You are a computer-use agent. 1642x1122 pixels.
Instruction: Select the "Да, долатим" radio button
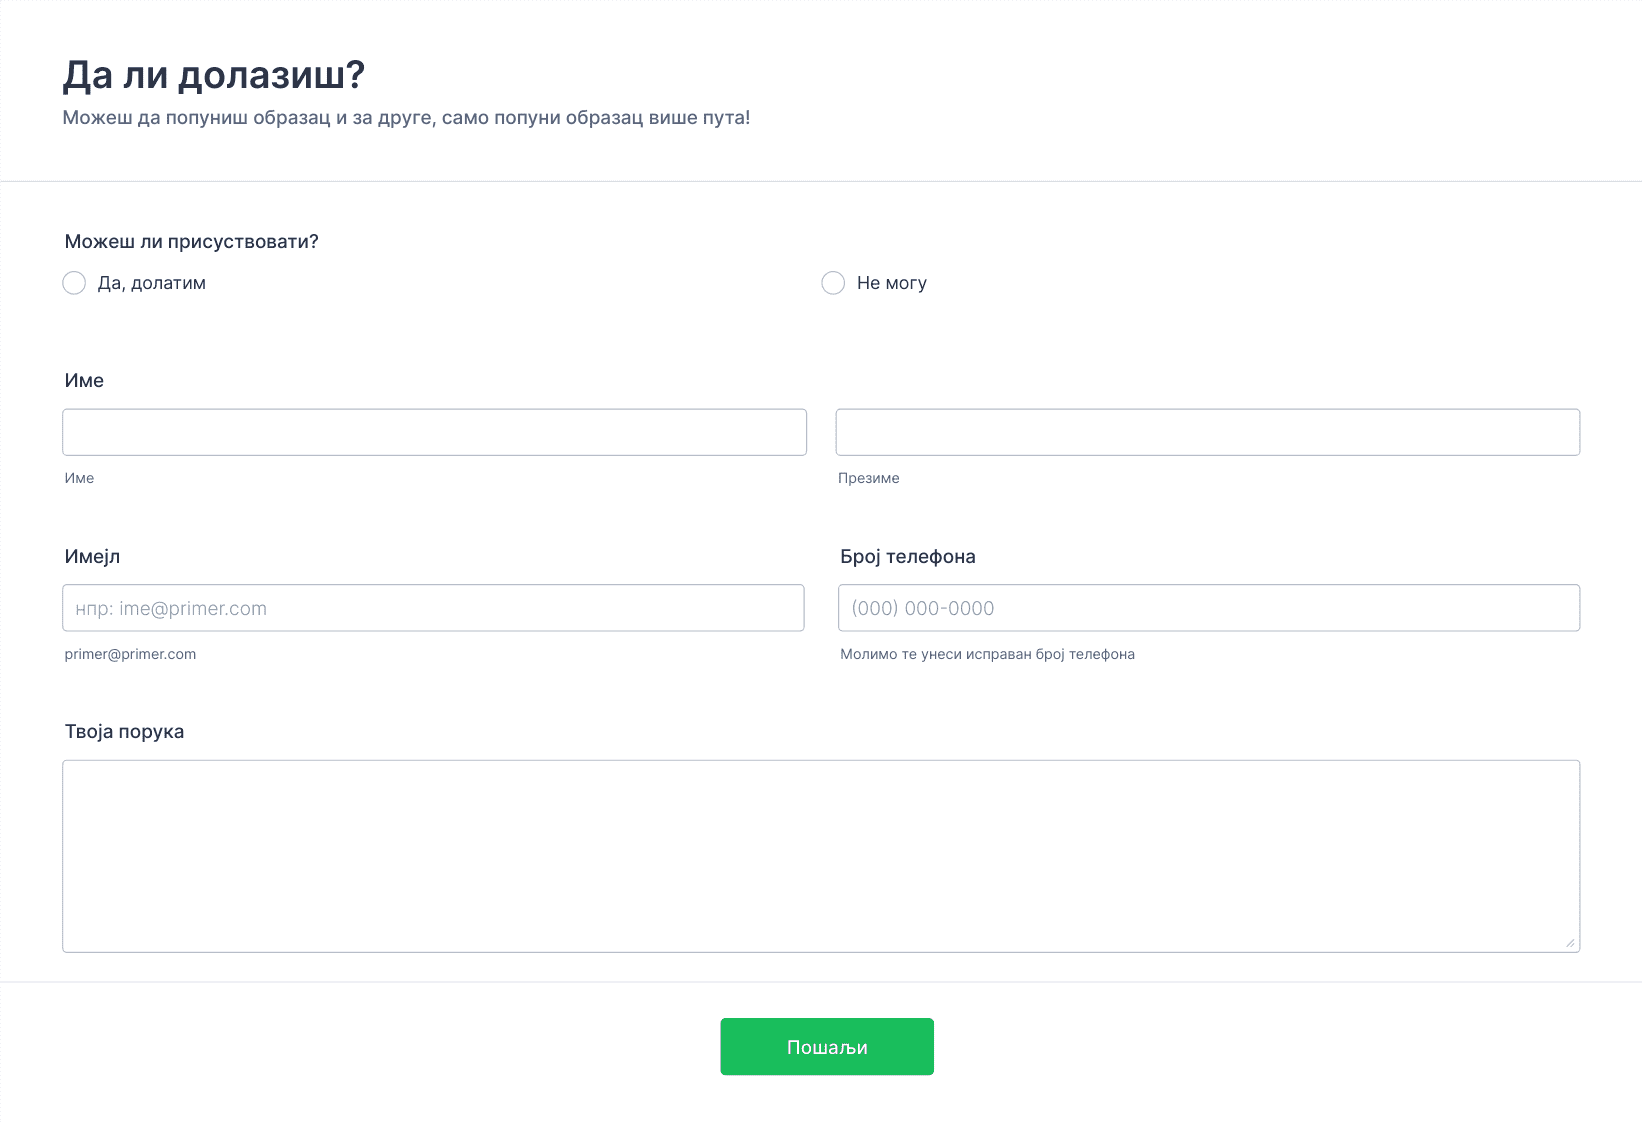[x=74, y=283]
